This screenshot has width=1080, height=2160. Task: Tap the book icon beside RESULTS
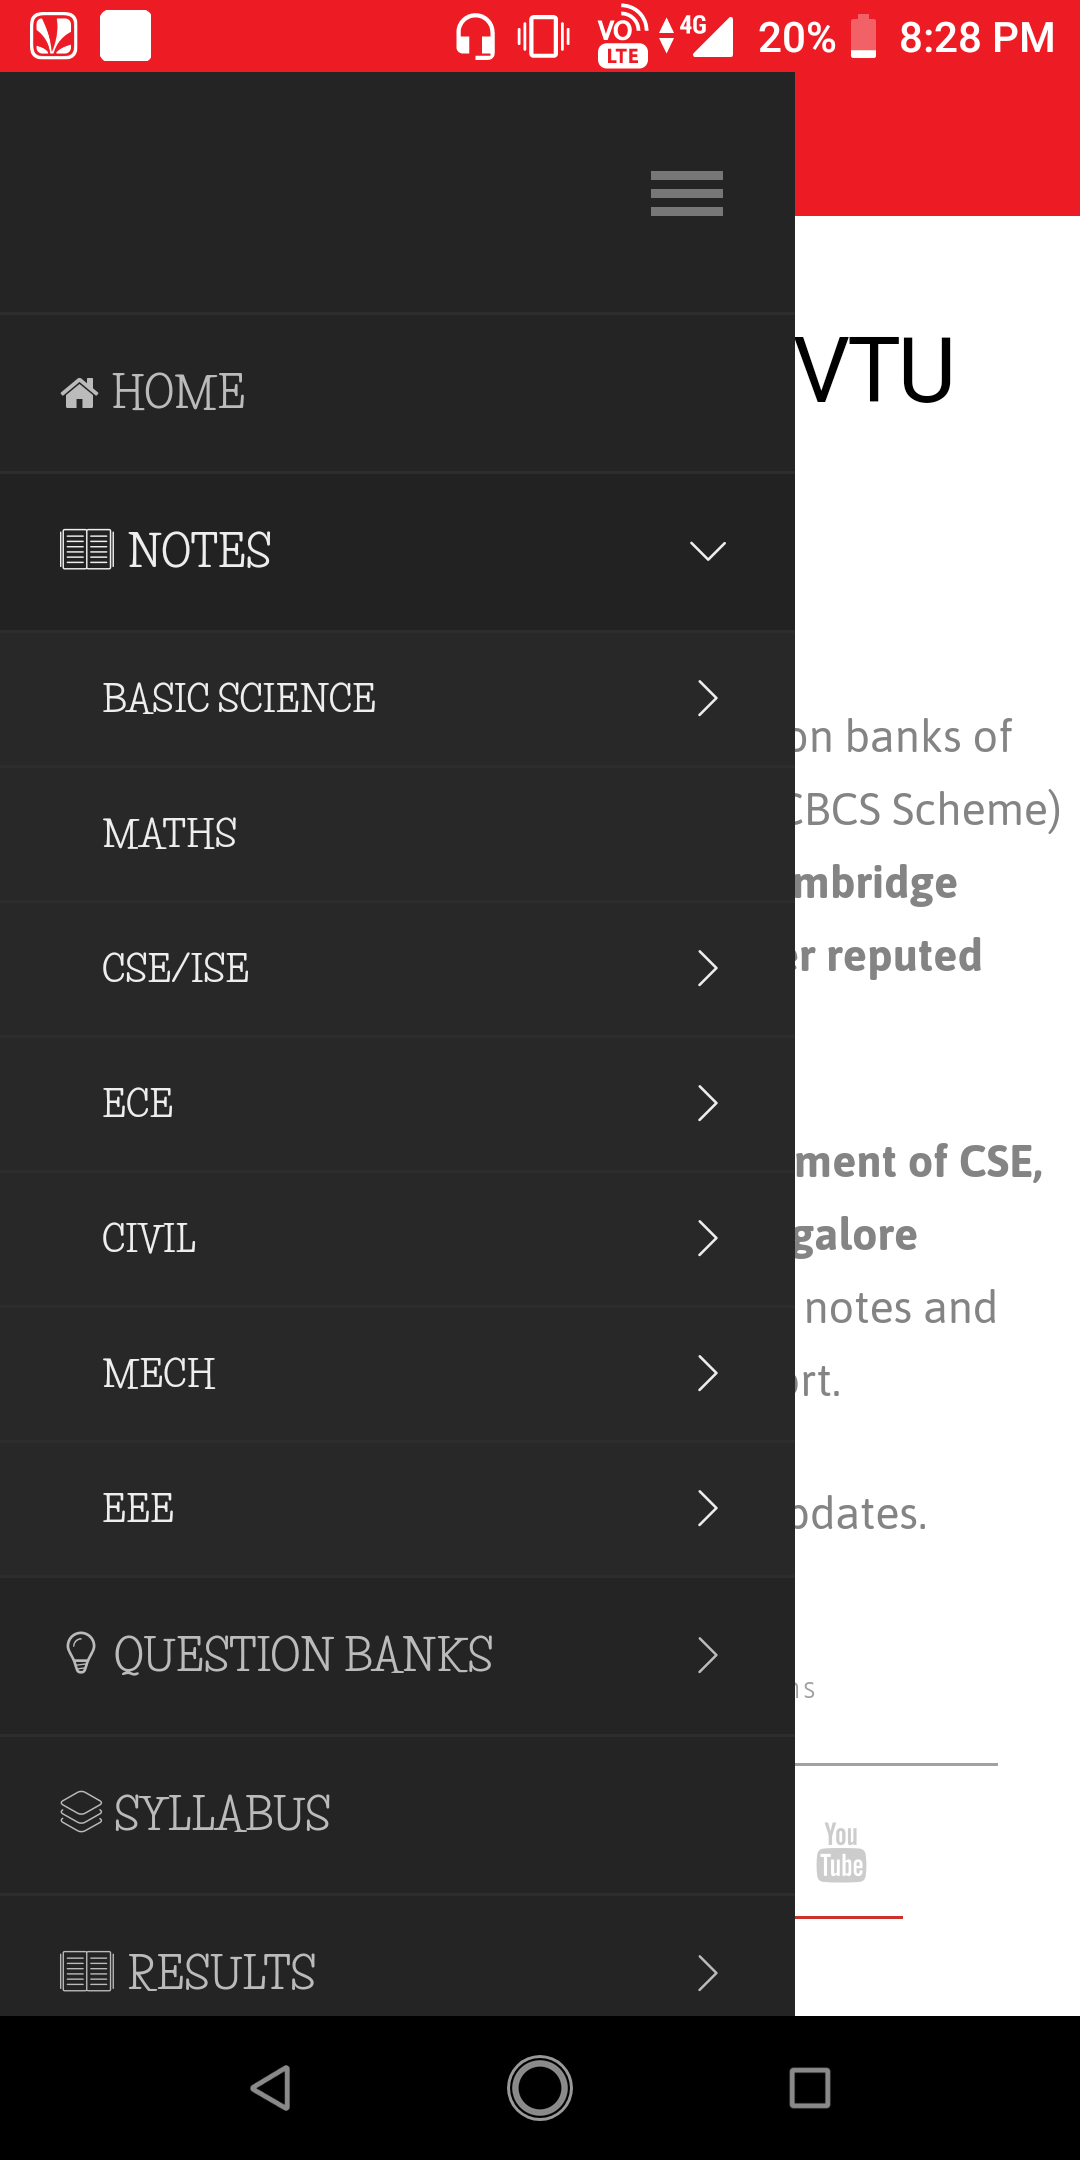pos(87,1972)
